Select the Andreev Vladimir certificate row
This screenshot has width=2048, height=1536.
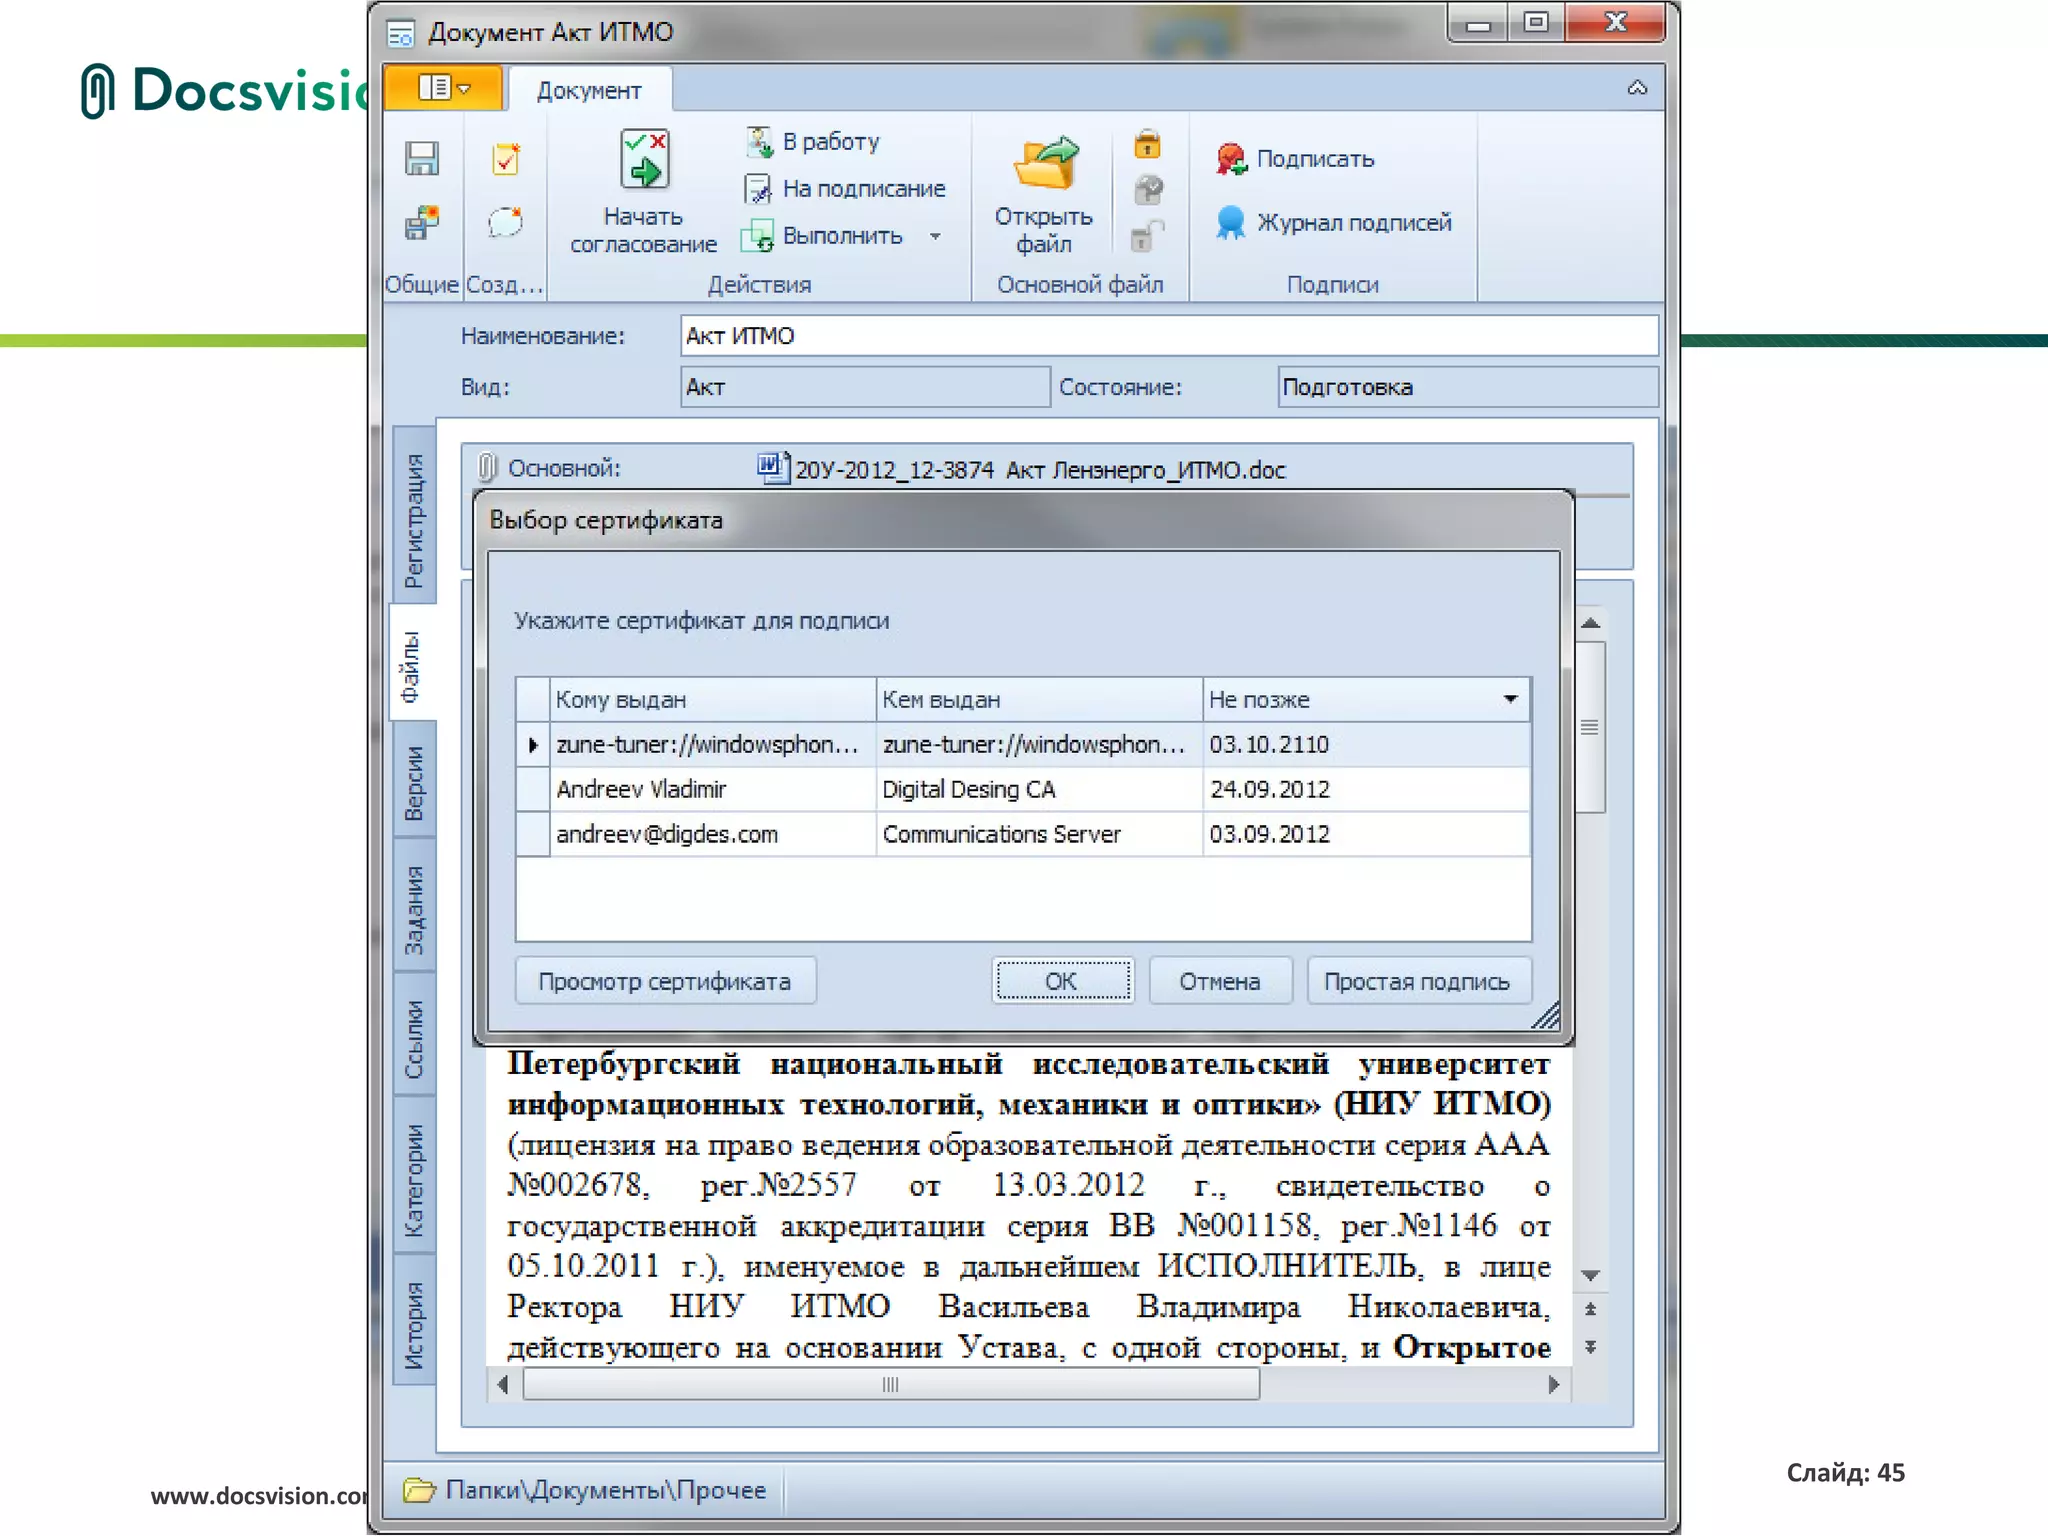point(1023,789)
